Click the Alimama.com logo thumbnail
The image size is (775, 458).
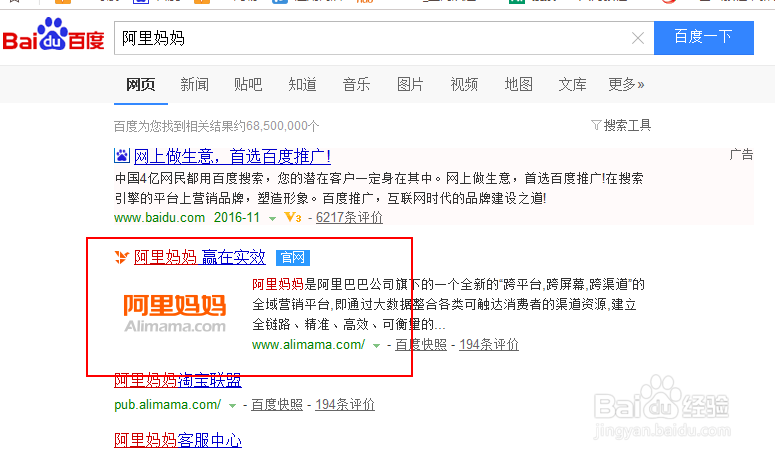[x=175, y=313]
